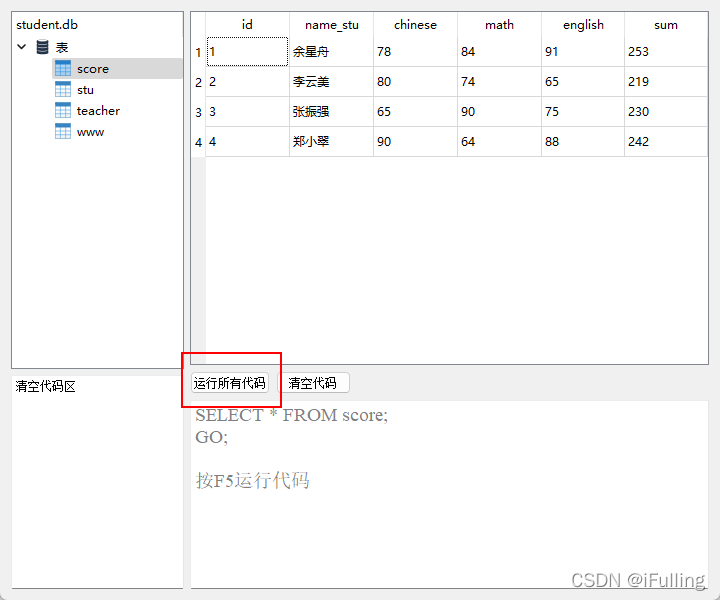720x600 pixels.
Task: Select the id cell of row 1
Action: tap(247, 52)
